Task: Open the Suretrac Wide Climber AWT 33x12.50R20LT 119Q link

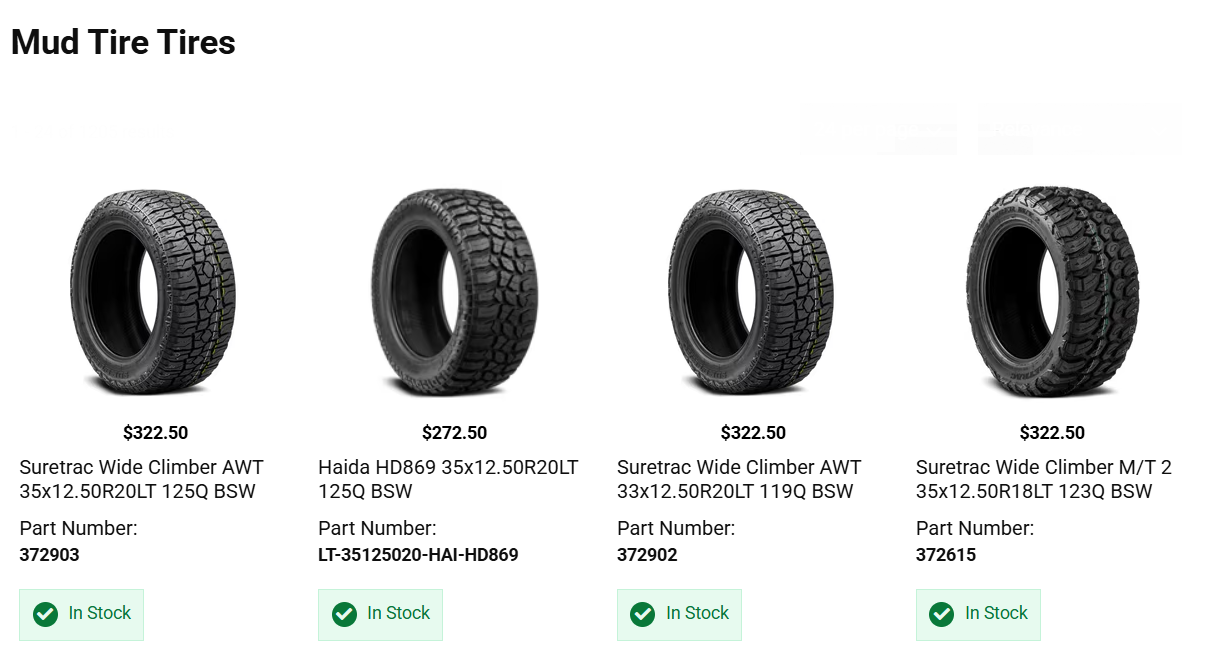Action: coord(739,479)
